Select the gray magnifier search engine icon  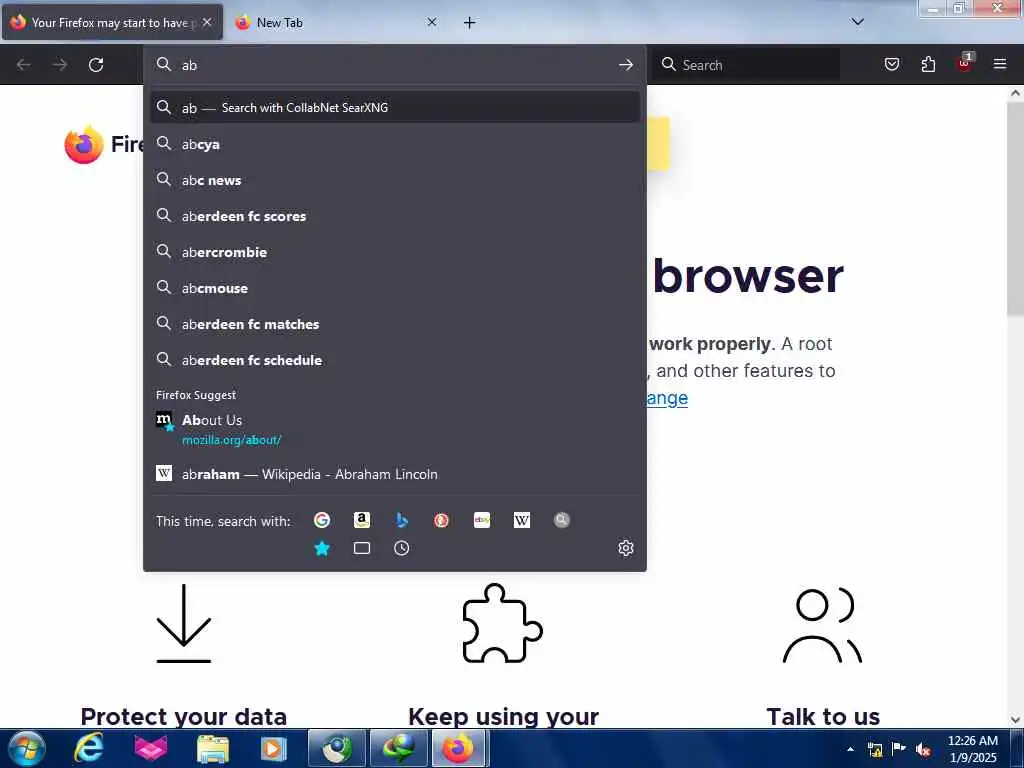click(562, 520)
